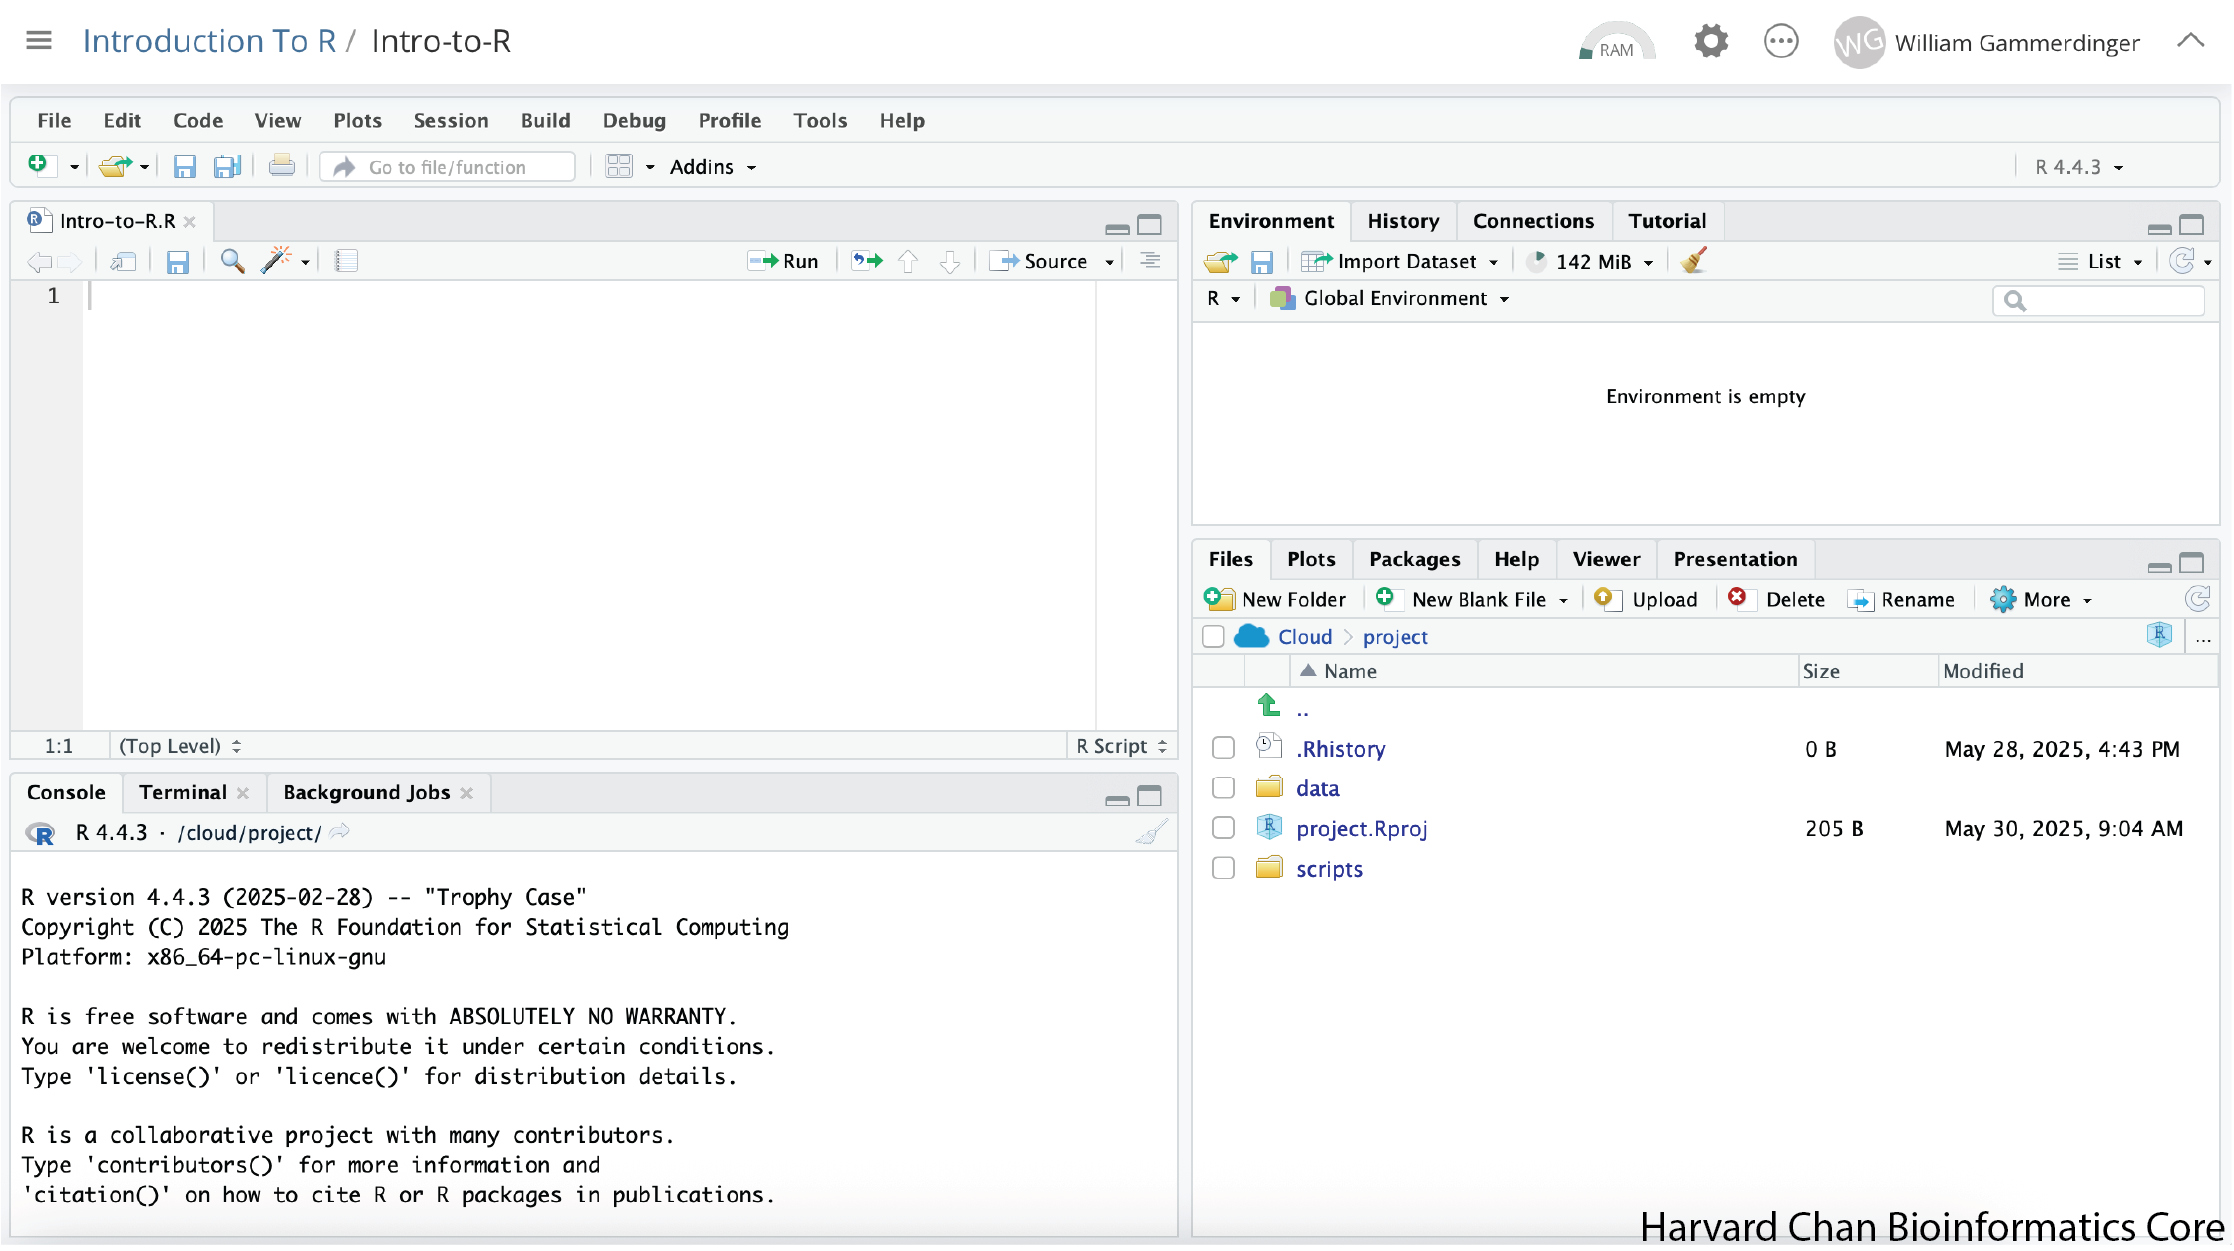The image size is (2234, 1251).
Task: Click the Run button
Action: pos(784,261)
